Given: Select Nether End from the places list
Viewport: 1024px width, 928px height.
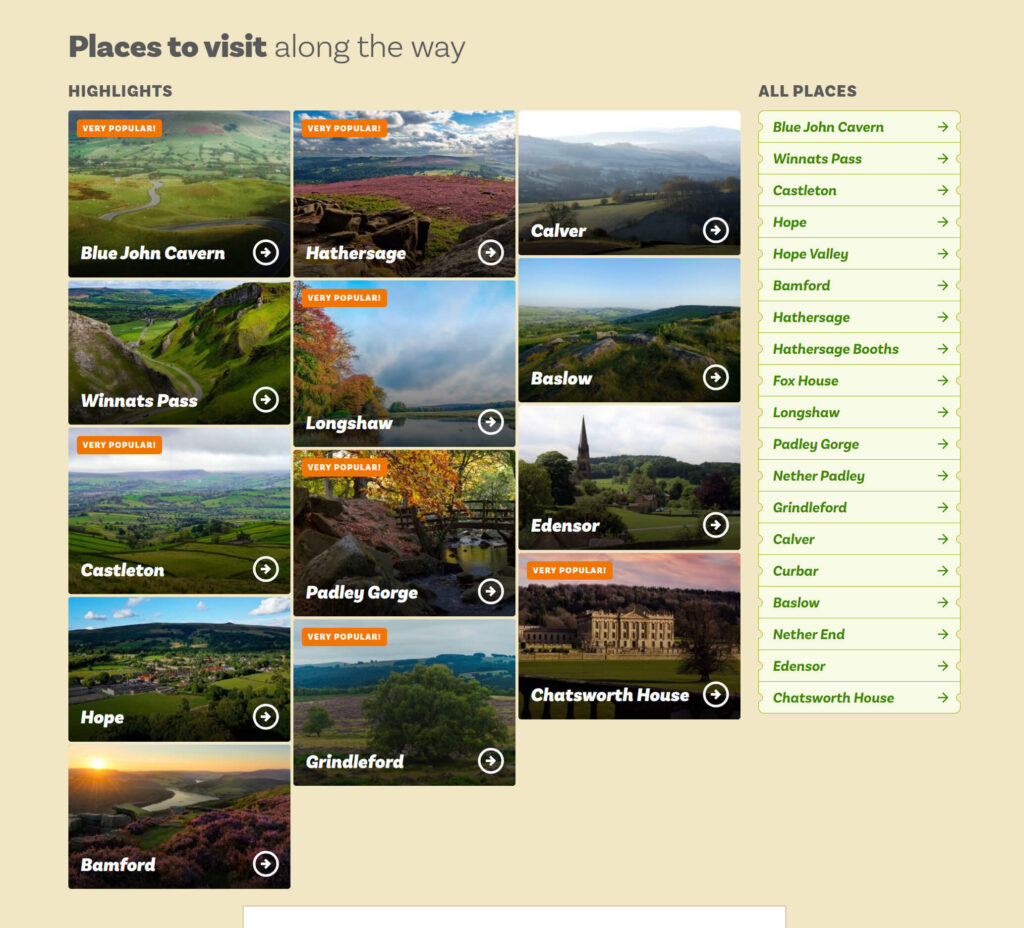Looking at the screenshot, I should coord(859,634).
